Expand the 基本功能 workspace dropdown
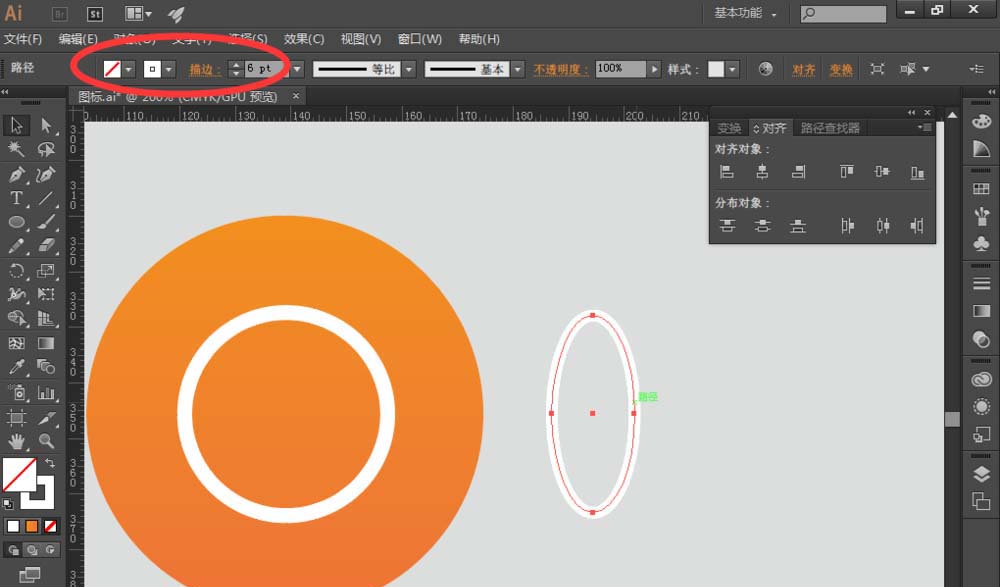 (746, 14)
